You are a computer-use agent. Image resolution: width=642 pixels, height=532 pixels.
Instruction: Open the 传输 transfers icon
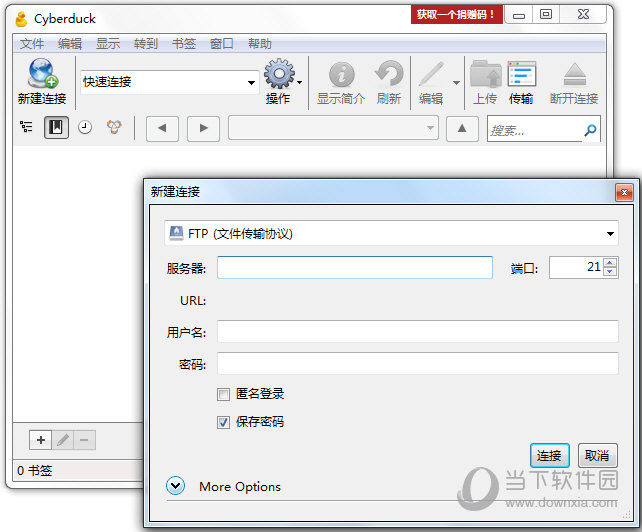(x=522, y=74)
